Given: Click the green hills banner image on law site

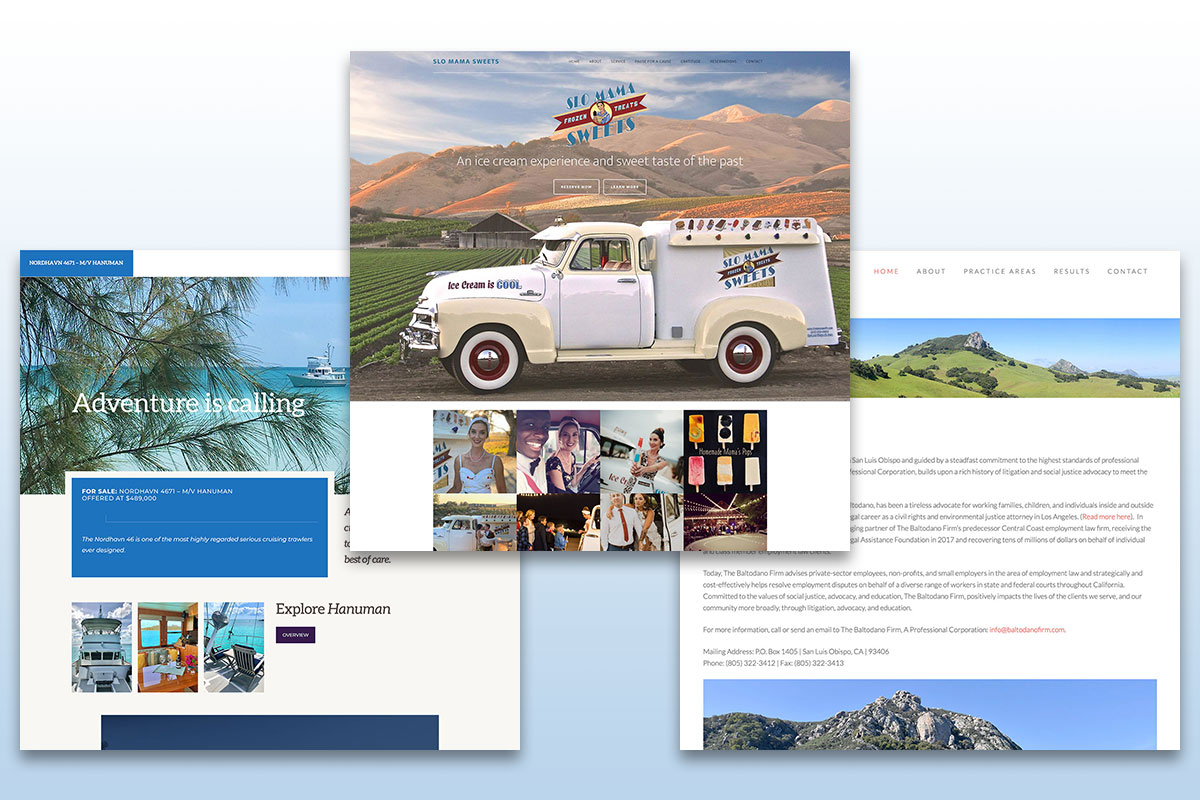Looking at the screenshot, I should tap(1013, 358).
